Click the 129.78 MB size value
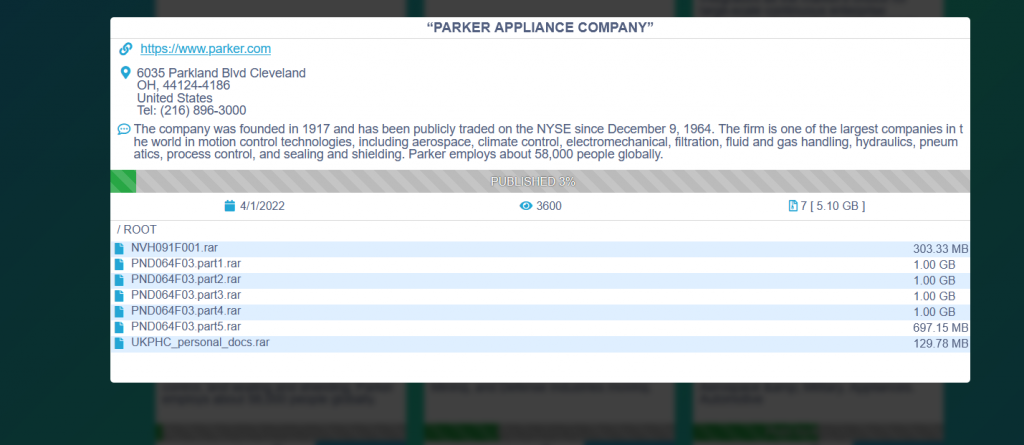 940,343
